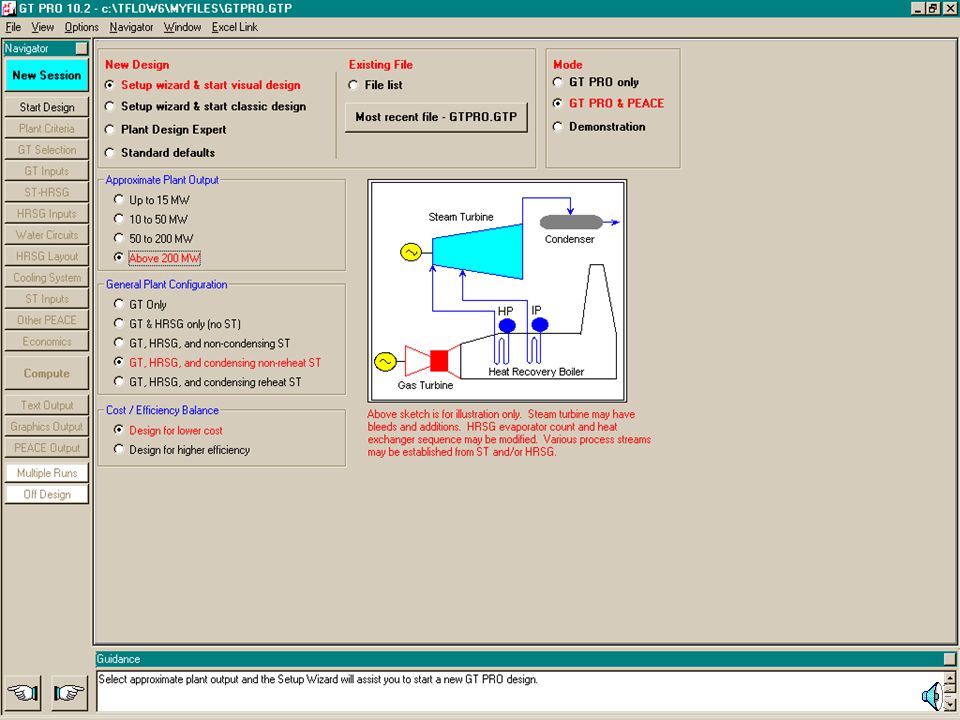Screen dimensions: 960x720
Task: Open the View menu
Action: (x=42, y=27)
